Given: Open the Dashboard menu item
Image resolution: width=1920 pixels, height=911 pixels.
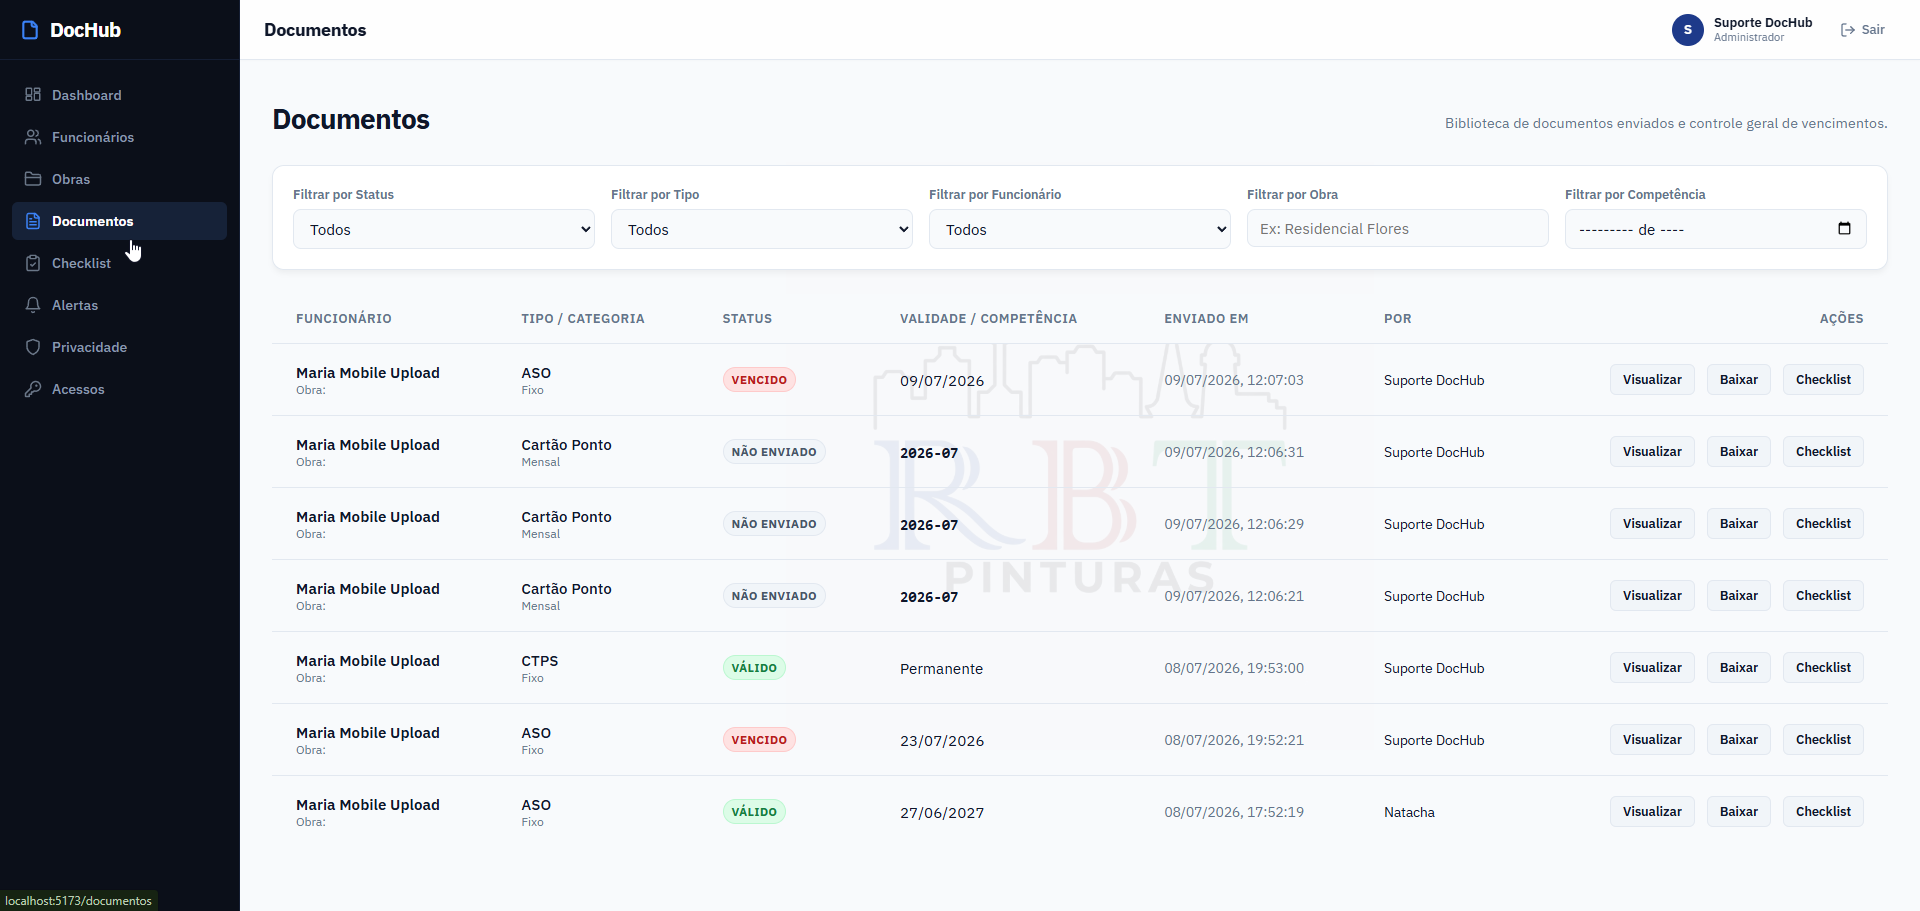Looking at the screenshot, I should pyautogui.click(x=119, y=95).
